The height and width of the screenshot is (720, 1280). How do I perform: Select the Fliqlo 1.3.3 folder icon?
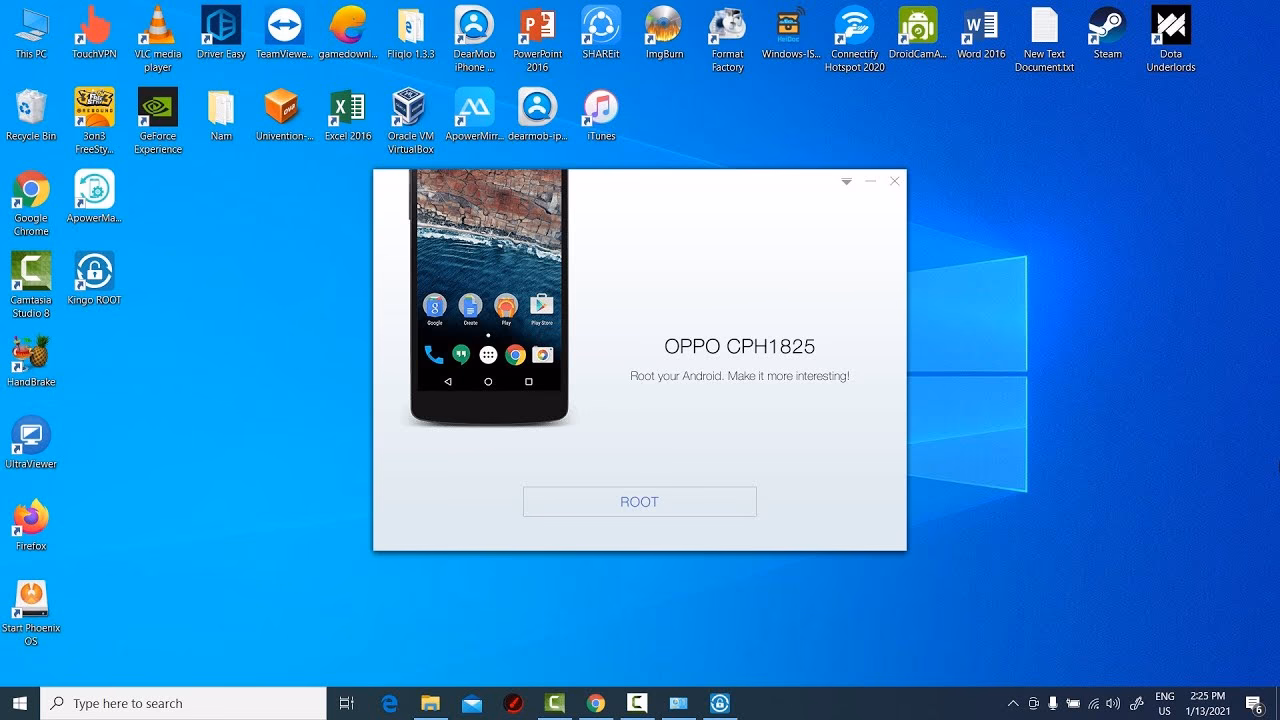pos(411,33)
